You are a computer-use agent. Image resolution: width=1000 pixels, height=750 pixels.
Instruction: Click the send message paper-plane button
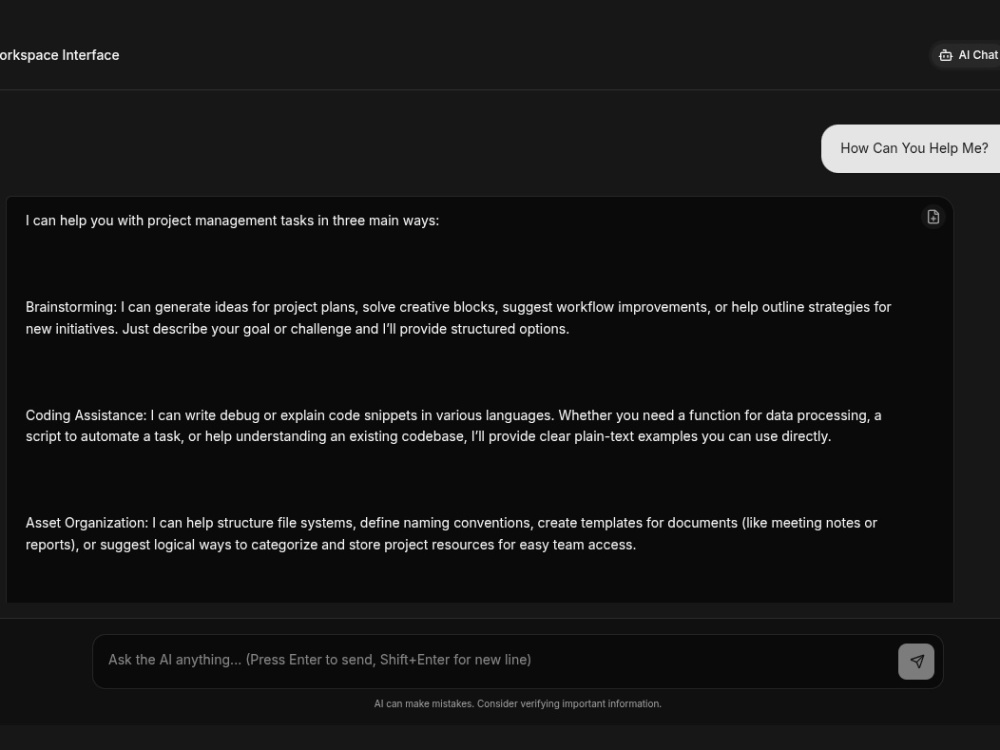tap(916, 661)
